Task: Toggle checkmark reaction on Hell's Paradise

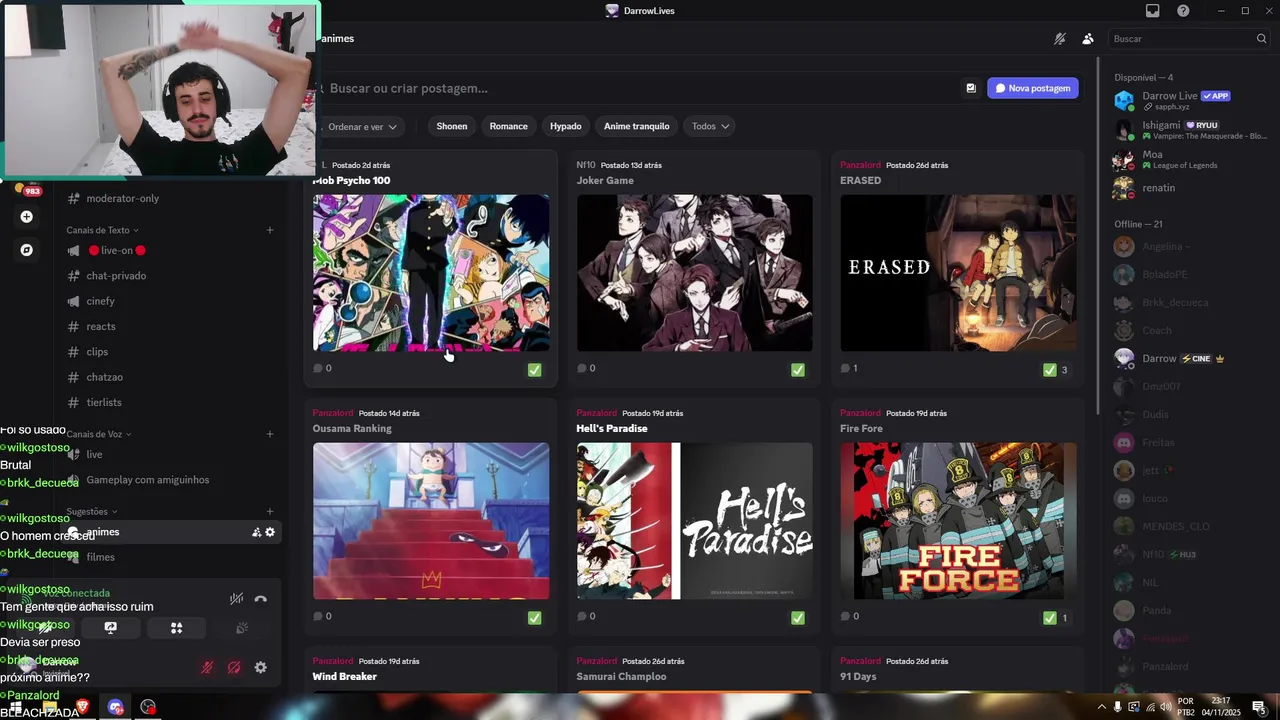Action: pyautogui.click(x=797, y=618)
